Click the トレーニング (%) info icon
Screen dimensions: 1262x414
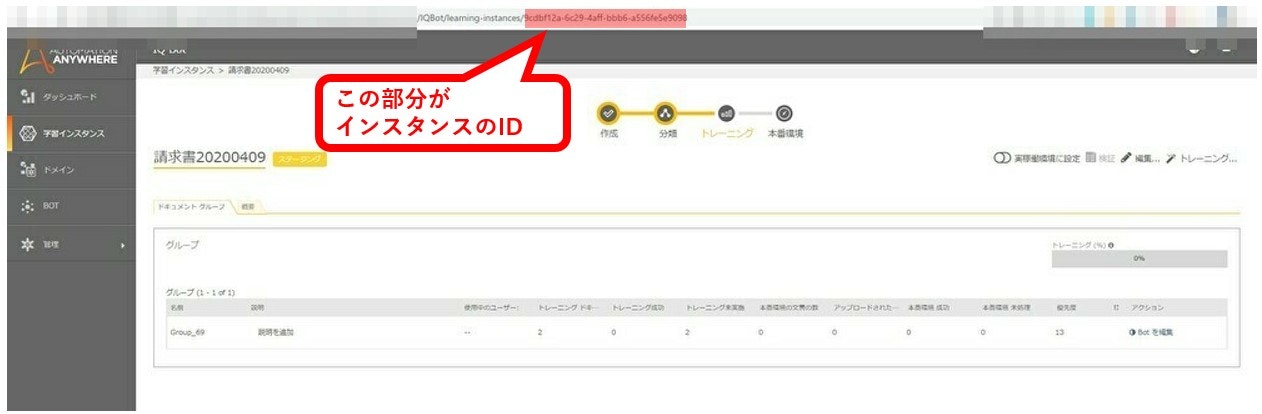[1112, 244]
